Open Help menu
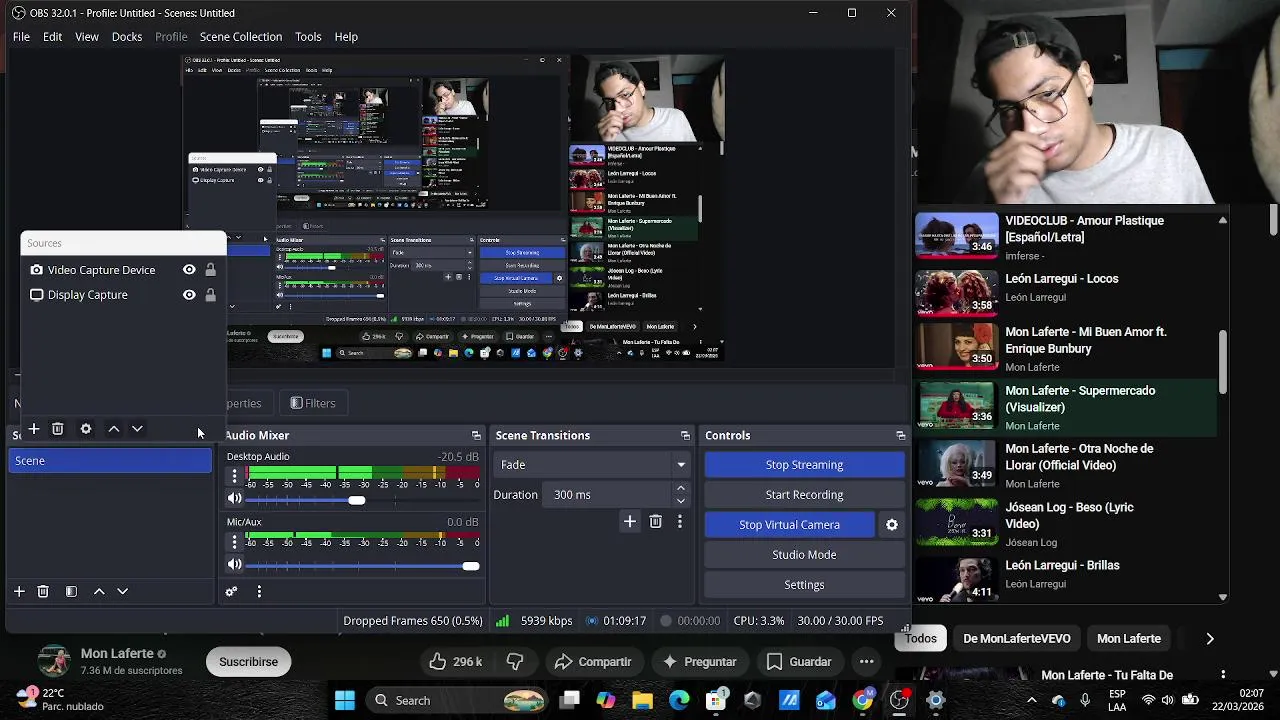Viewport: 1280px width, 720px height. pyautogui.click(x=346, y=37)
